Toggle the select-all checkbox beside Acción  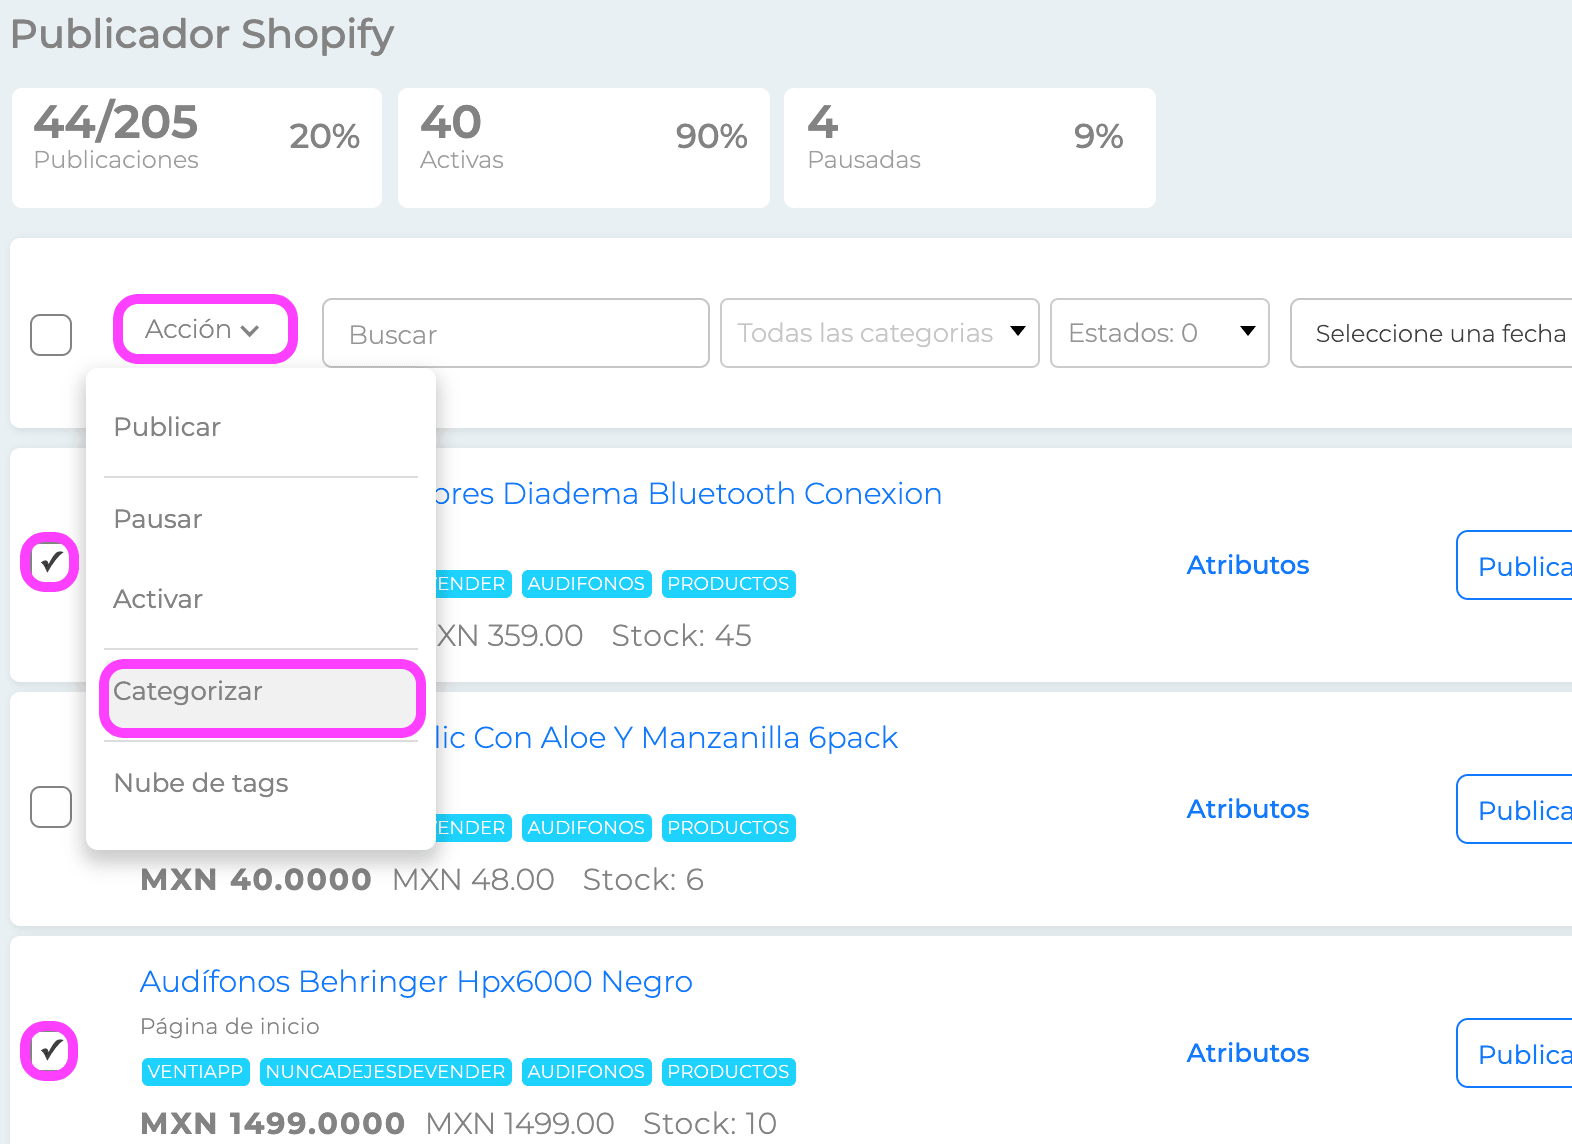tap(51, 335)
